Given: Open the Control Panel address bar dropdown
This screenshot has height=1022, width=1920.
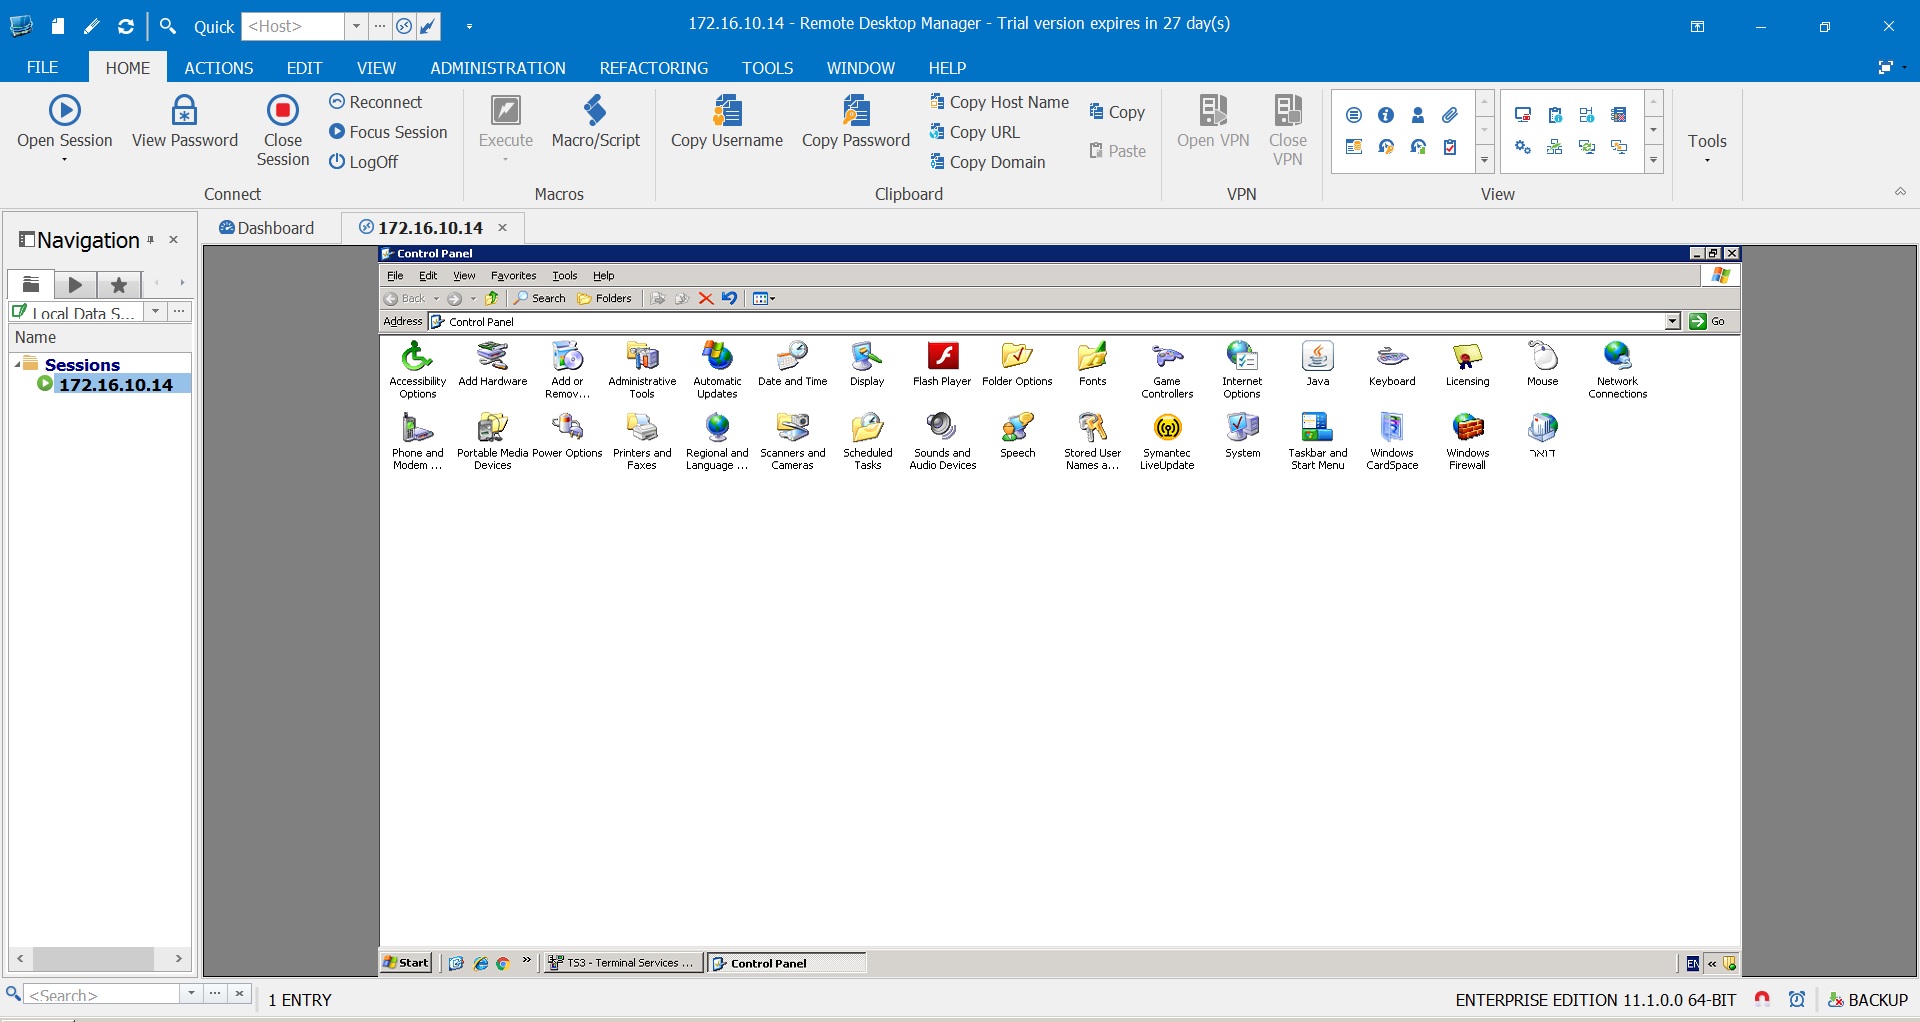Looking at the screenshot, I should click(1673, 321).
